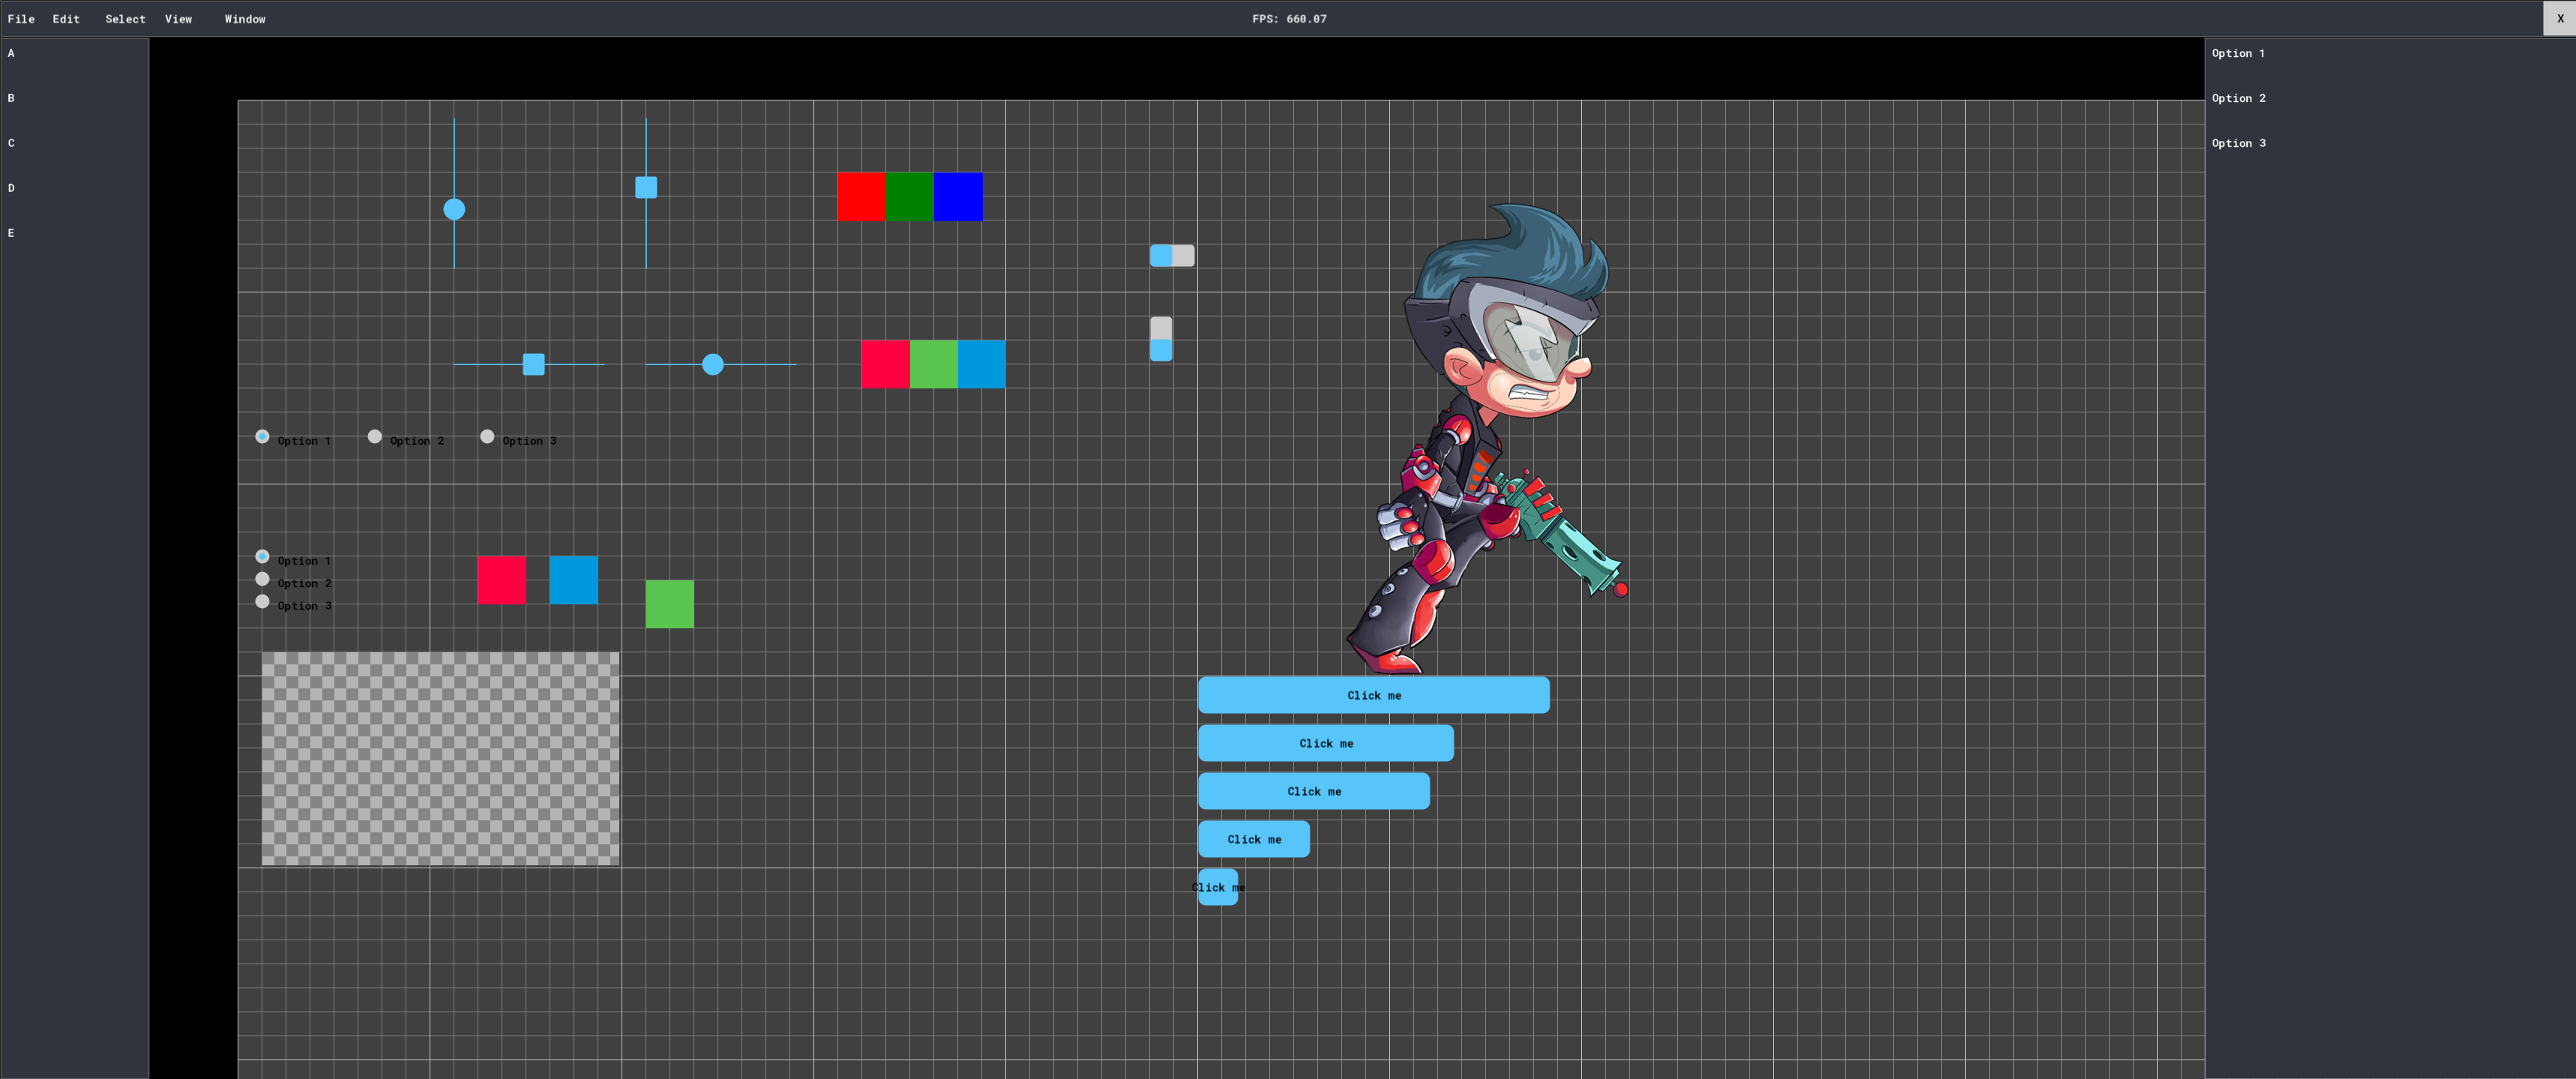Toggle the horizontal switch
Viewport: 2576px width, 1079px height.
[1171, 256]
